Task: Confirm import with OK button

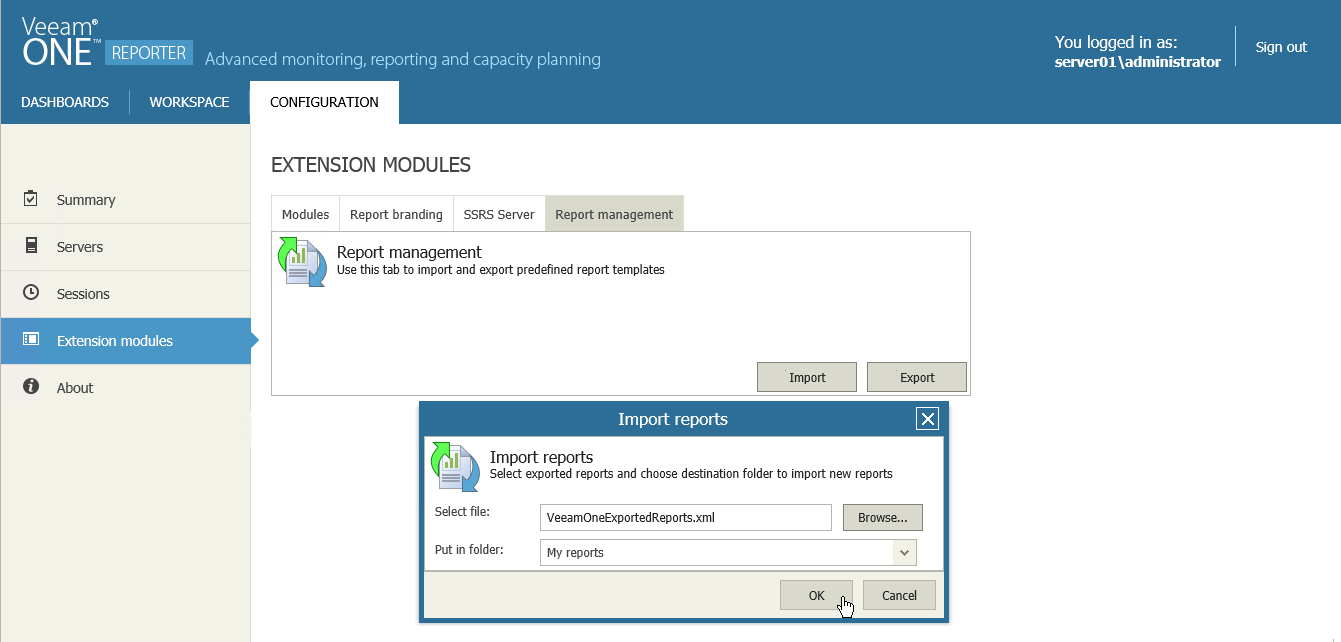Action: 816,595
